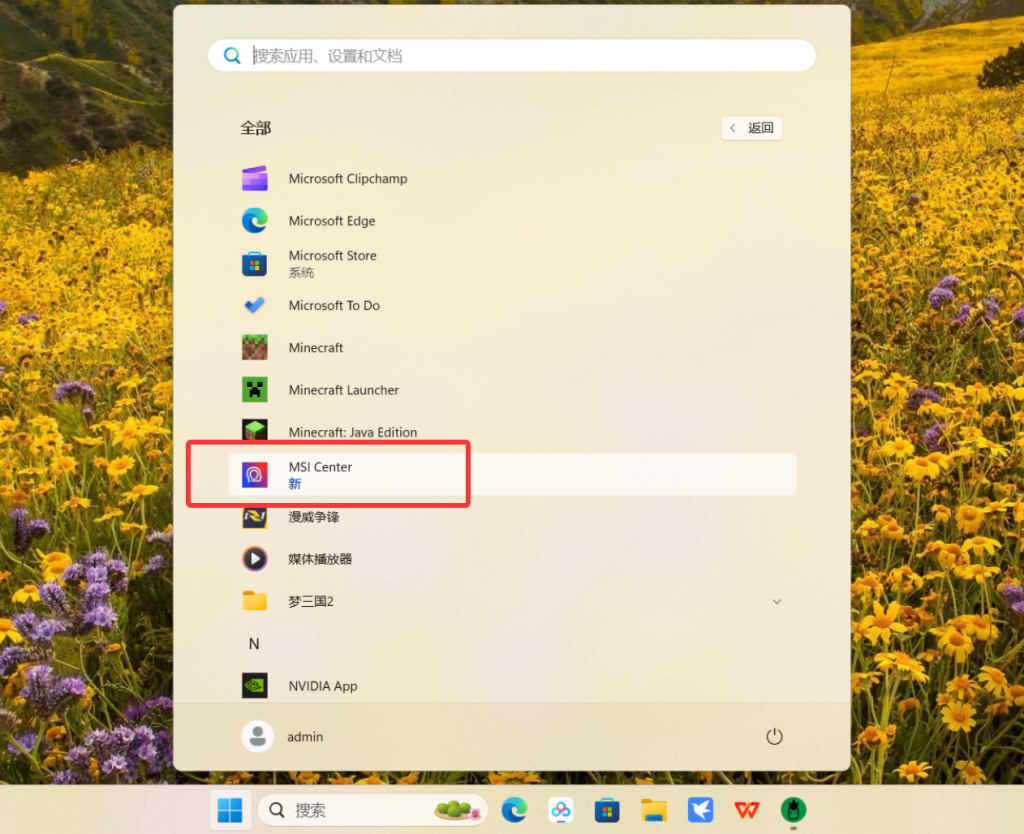Click the Microsoft Clipchamp label
The width and height of the screenshot is (1024, 834).
pyautogui.click(x=348, y=179)
